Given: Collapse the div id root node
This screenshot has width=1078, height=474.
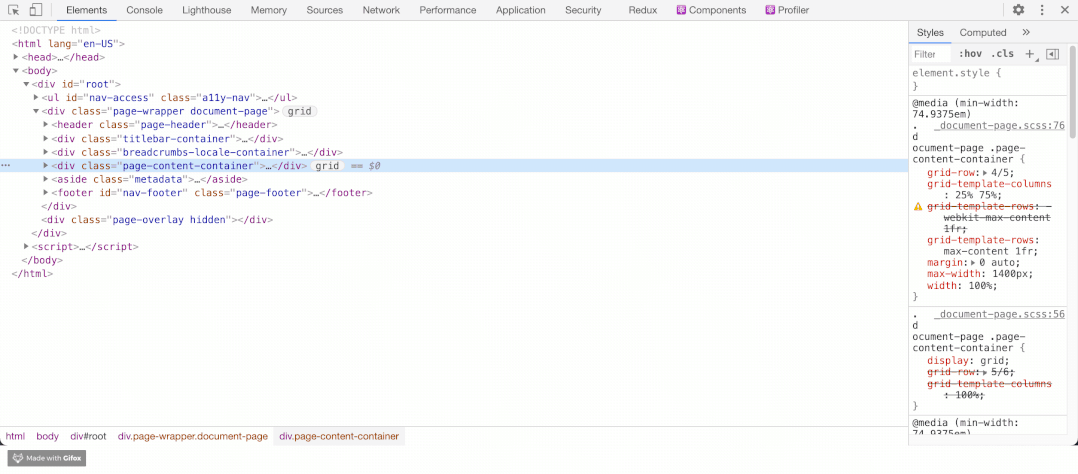Looking at the screenshot, I should point(26,84).
